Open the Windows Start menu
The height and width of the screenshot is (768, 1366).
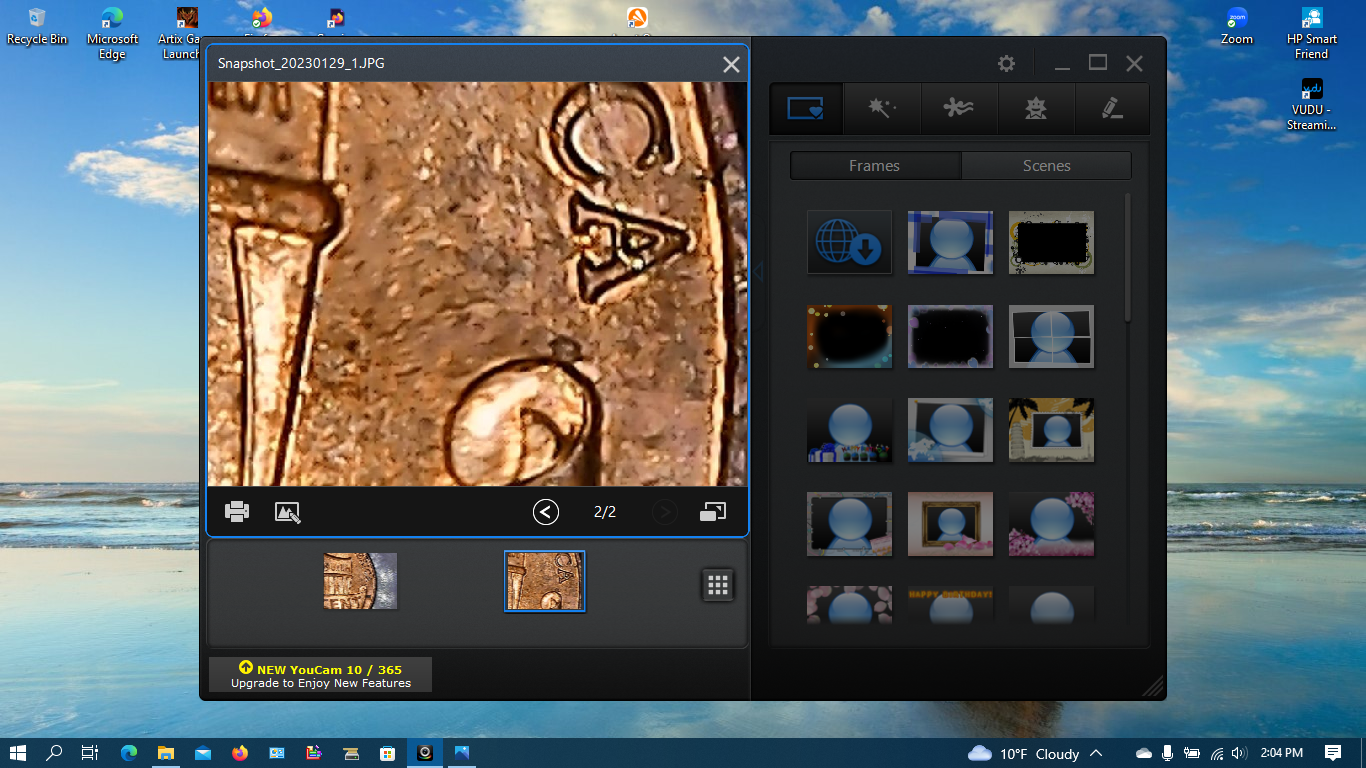(17, 753)
